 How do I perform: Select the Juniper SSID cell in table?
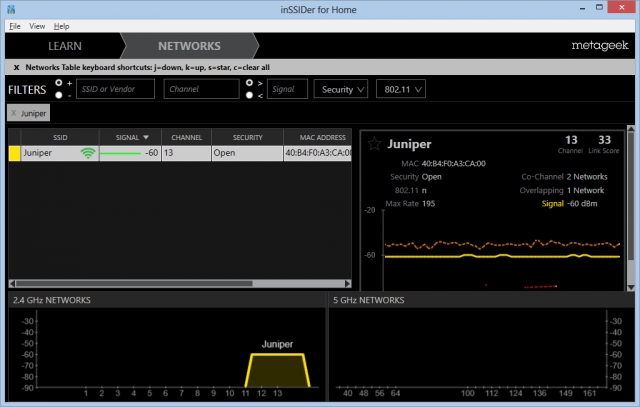(60, 153)
